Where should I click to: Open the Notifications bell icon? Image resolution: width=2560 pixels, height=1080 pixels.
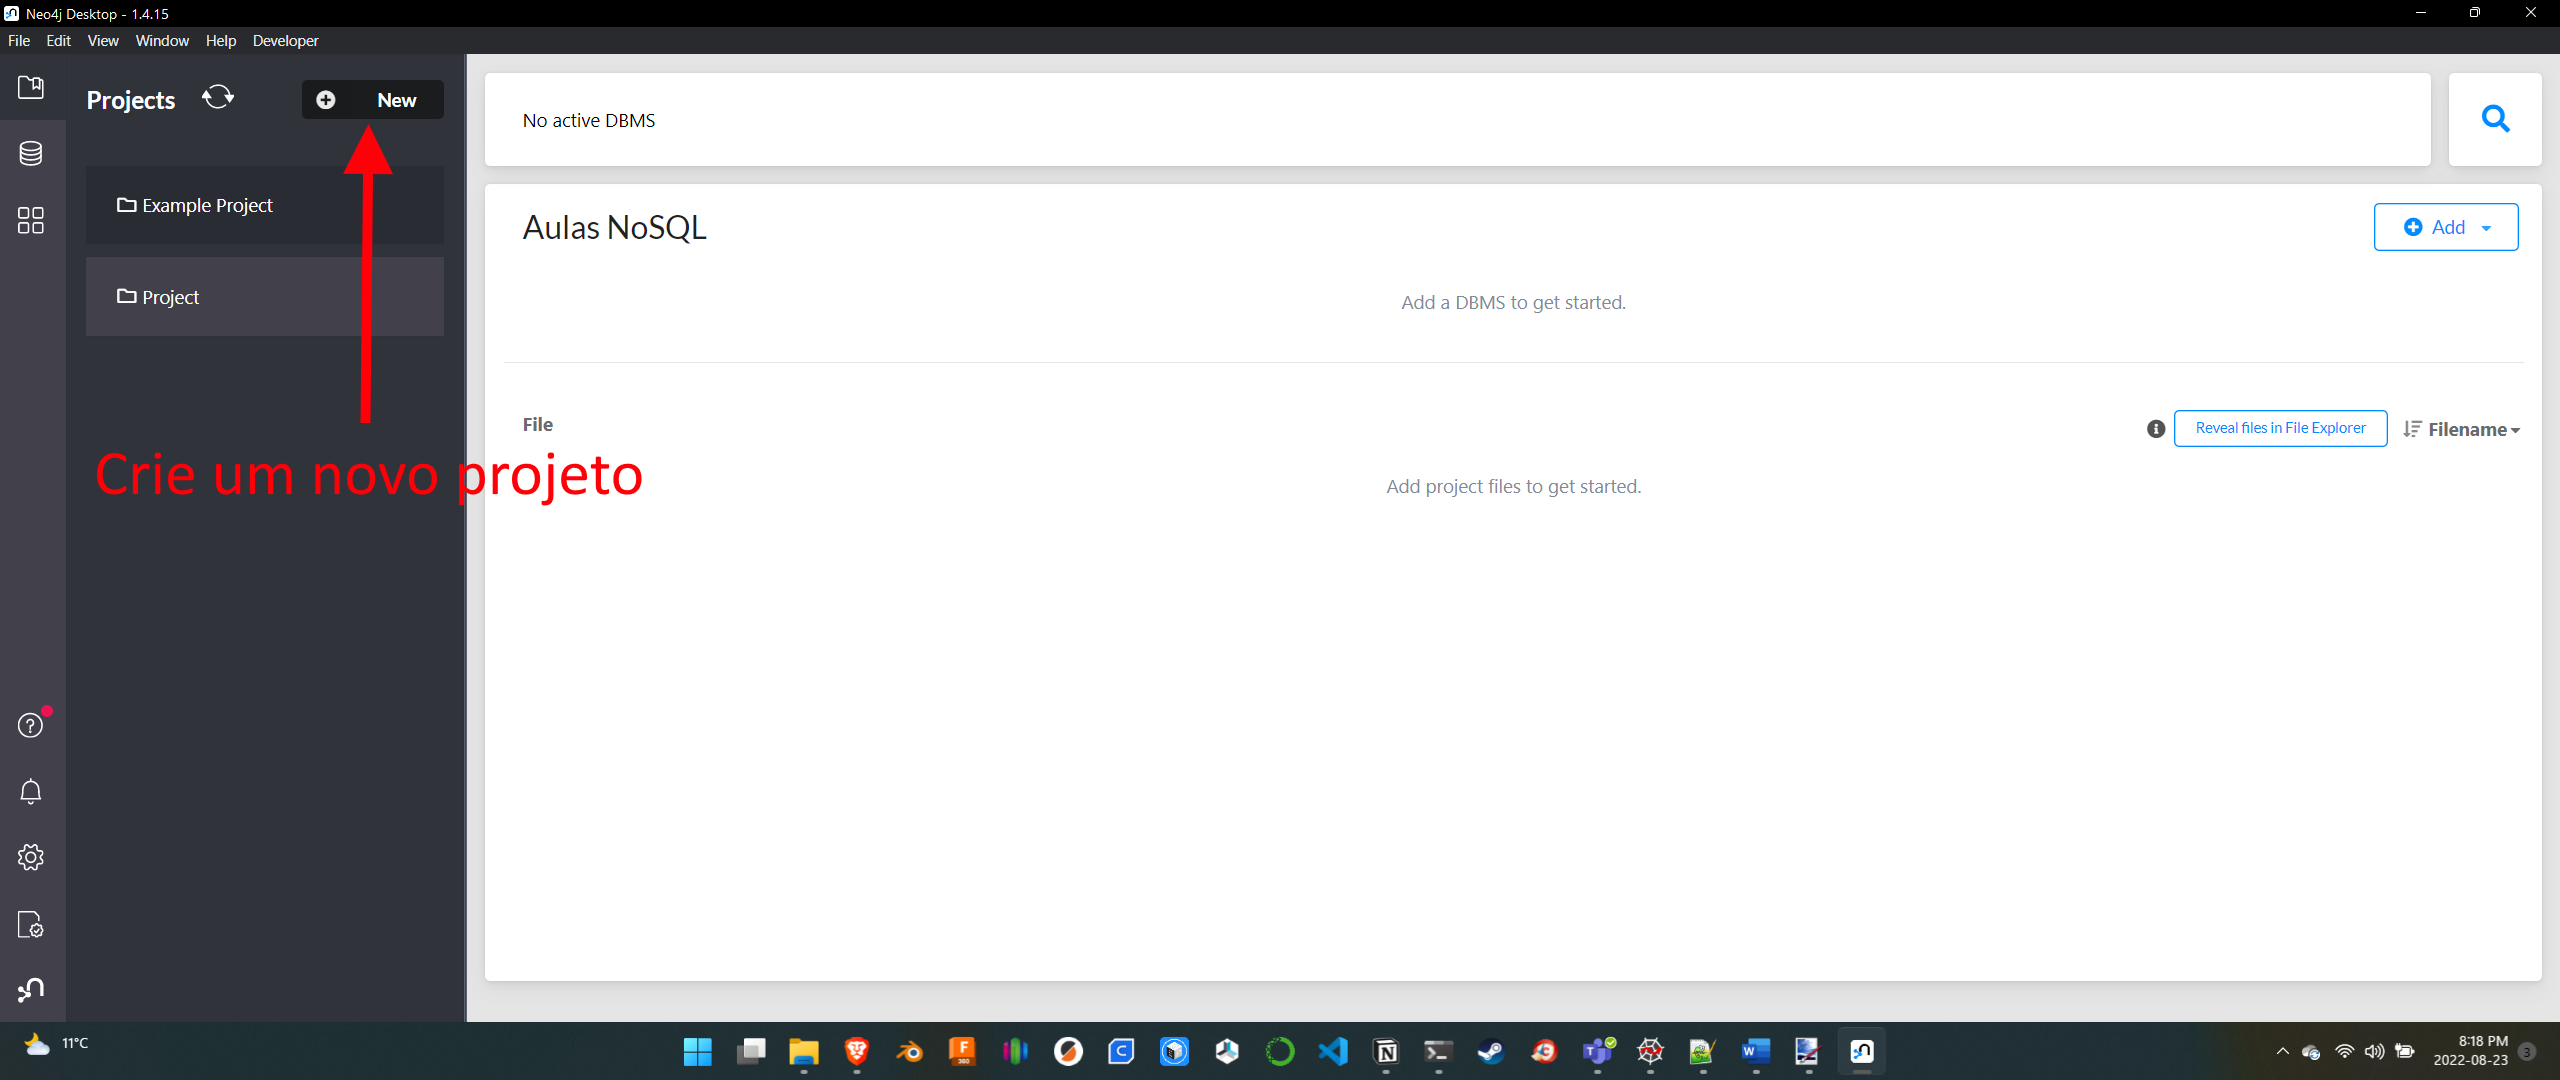[x=31, y=791]
